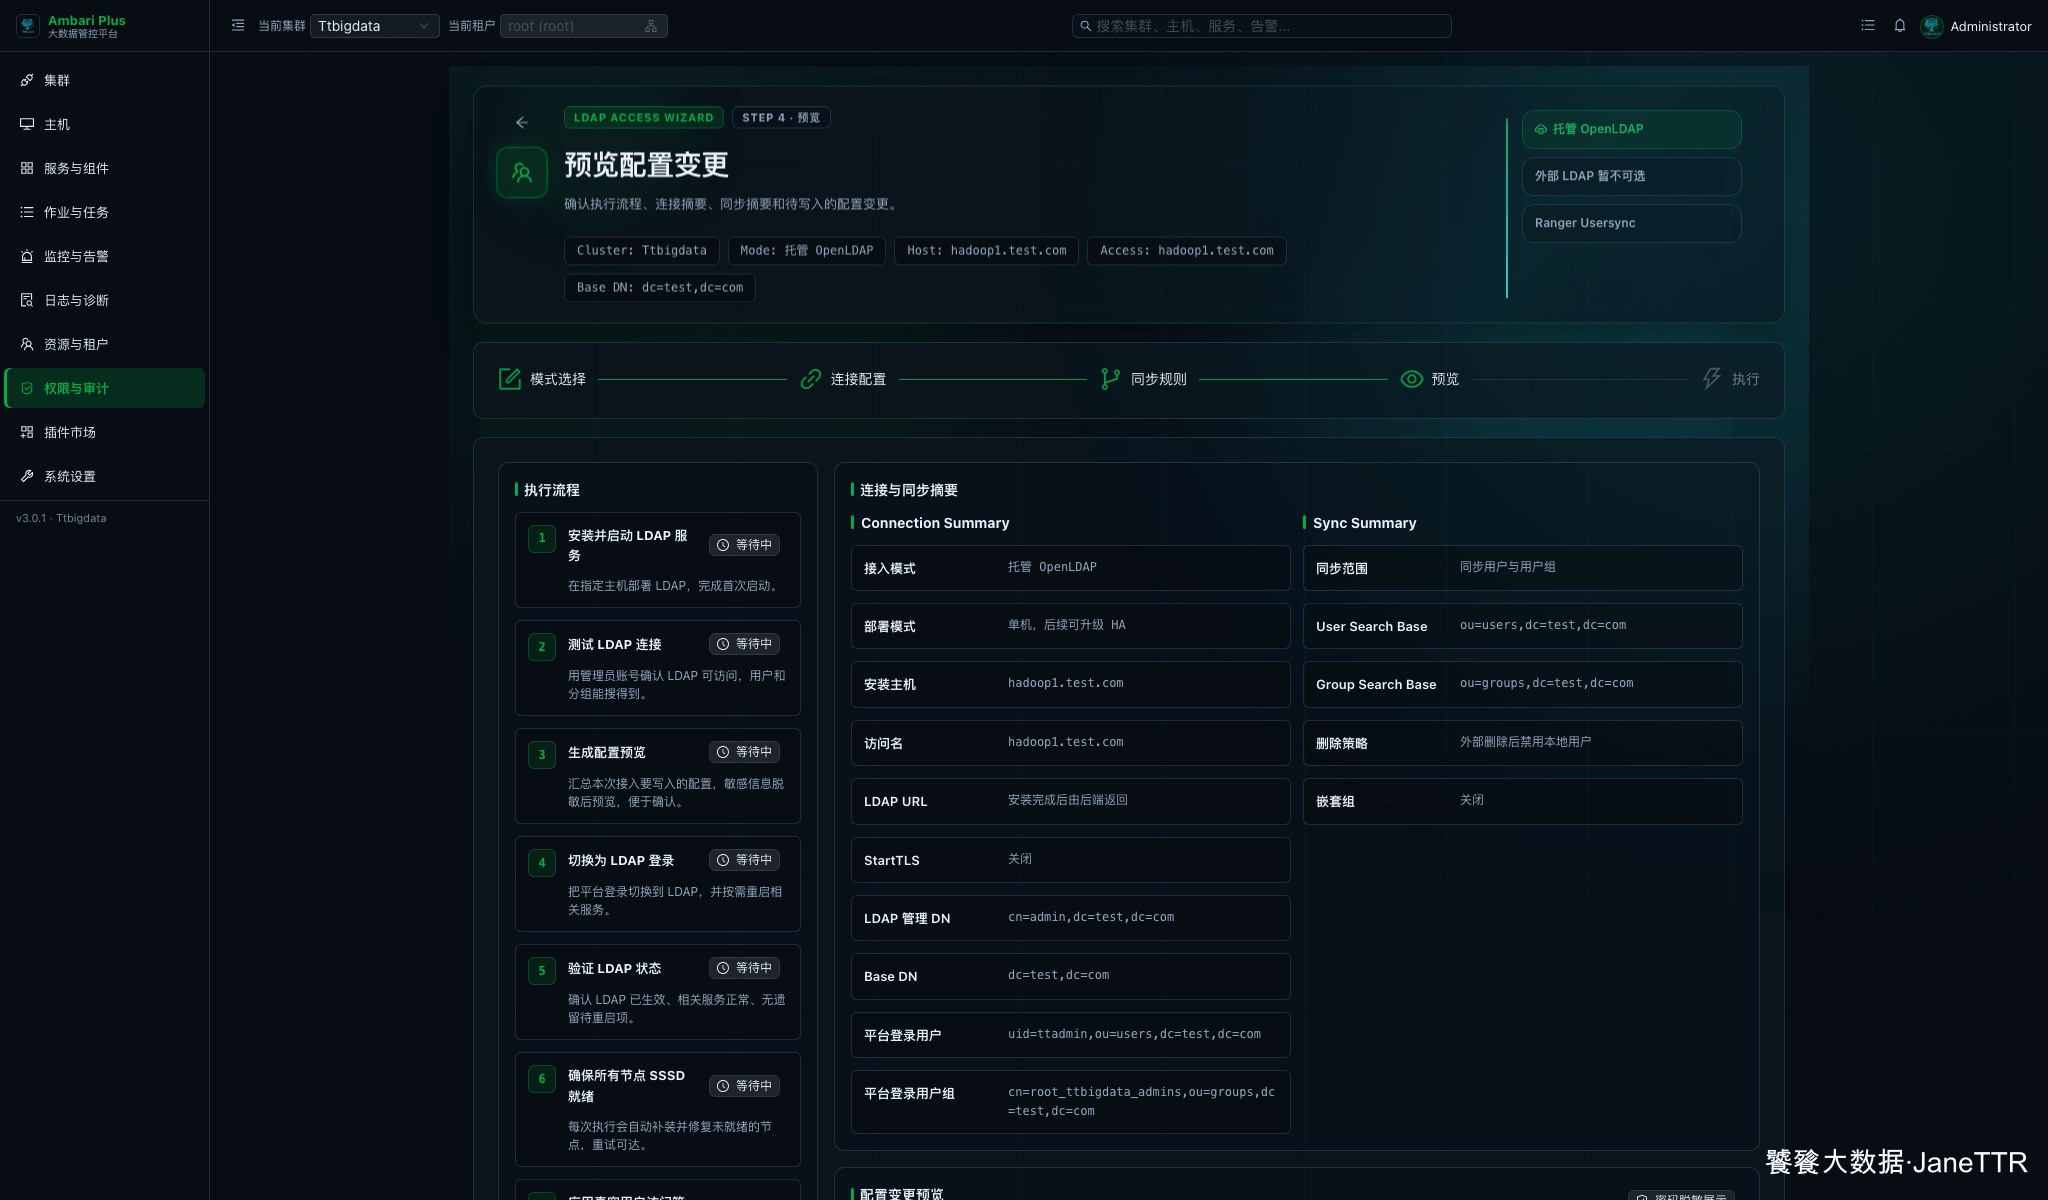
Task: Open the current tenant root selector
Action: tap(583, 26)
